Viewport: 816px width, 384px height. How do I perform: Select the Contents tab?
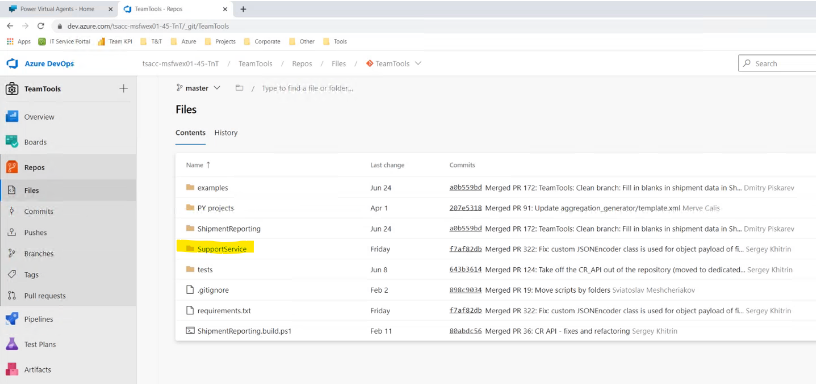tap(190, 133)
